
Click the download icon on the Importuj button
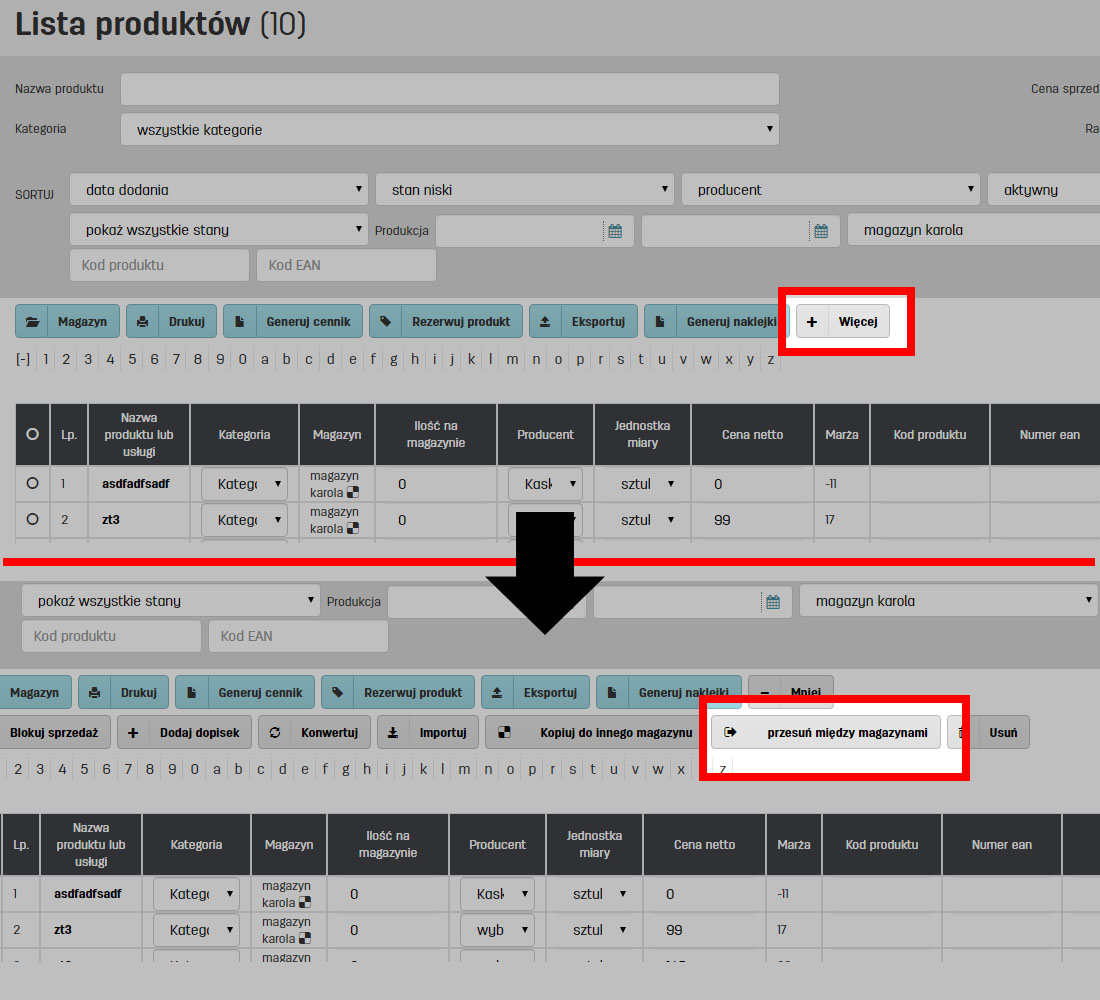[x=394, y=732]
